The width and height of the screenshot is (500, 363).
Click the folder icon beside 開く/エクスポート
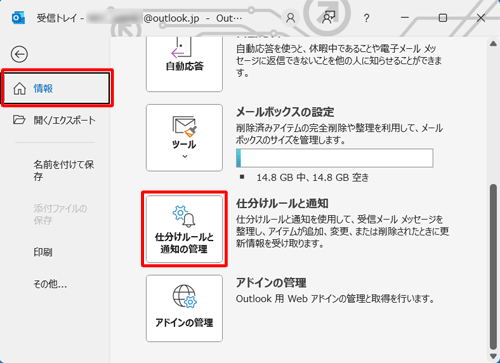(19, 120)
